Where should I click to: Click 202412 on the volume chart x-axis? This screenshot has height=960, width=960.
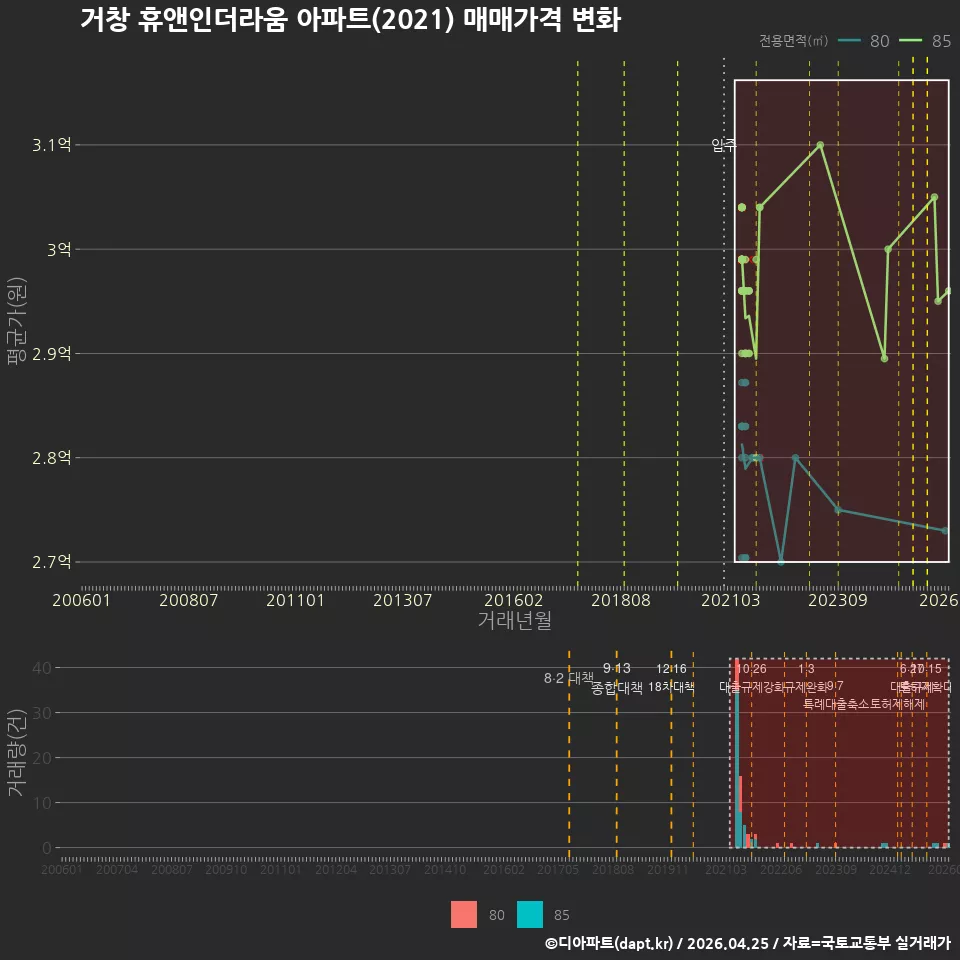(x=890, y=869)
